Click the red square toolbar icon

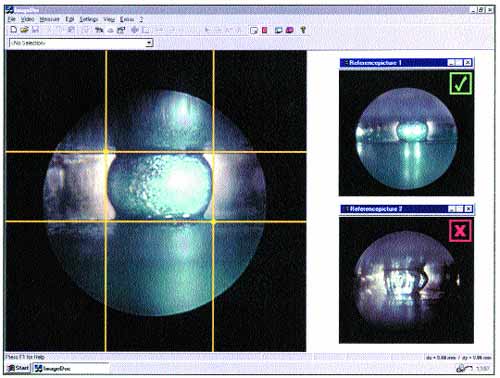[x=265, y=30]
